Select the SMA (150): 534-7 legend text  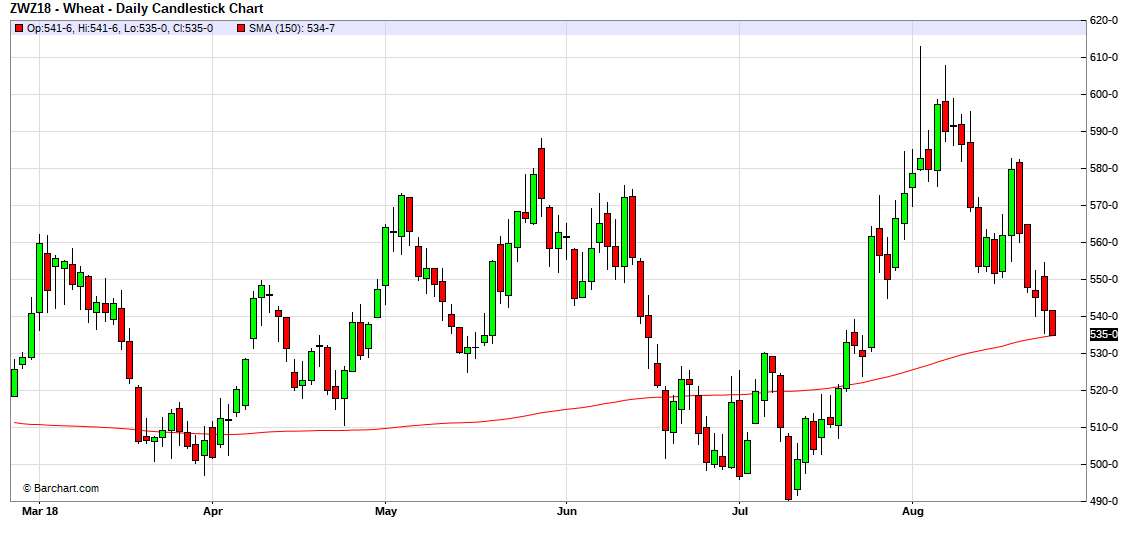(291, 28)
